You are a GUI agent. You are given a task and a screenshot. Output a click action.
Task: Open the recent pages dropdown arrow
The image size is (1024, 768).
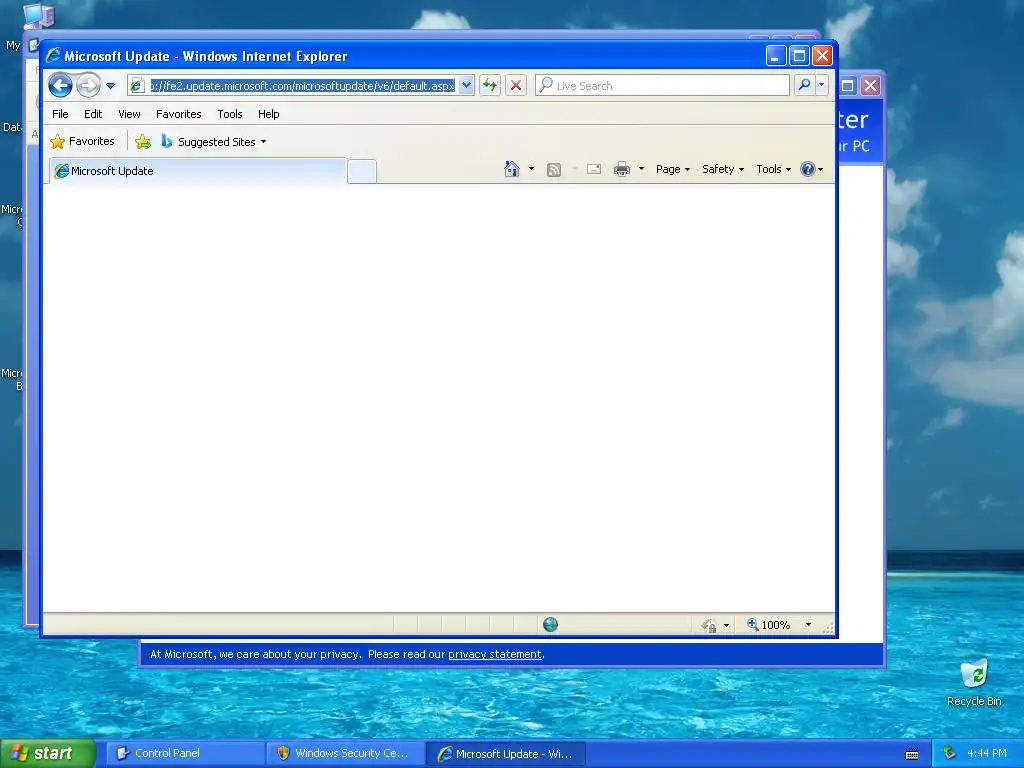click(110, 86)
